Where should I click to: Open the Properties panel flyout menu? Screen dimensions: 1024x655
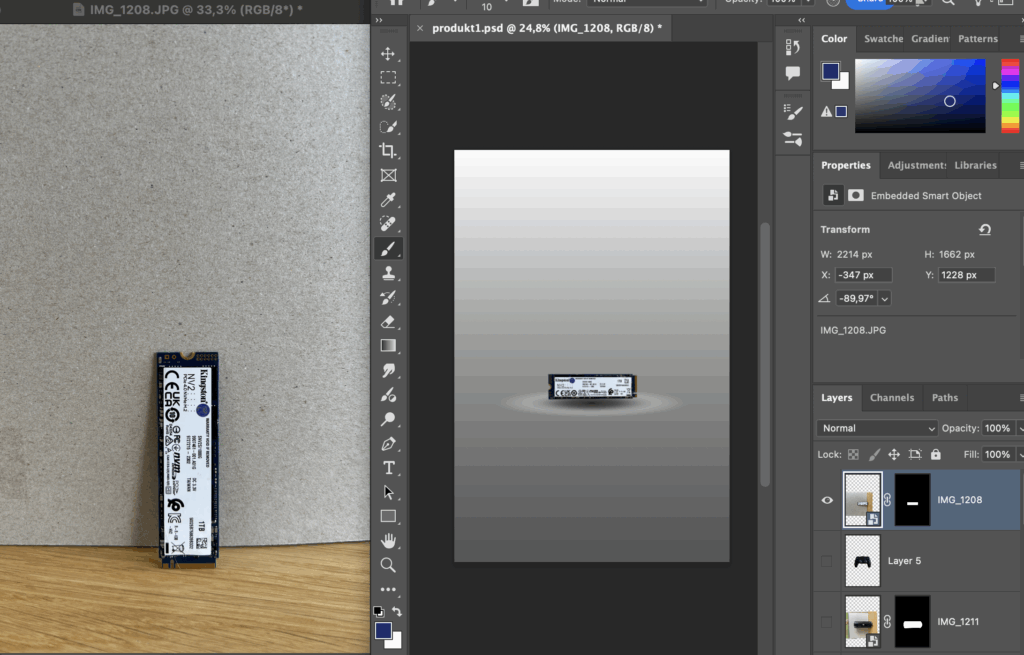[x=1021, y=165]
